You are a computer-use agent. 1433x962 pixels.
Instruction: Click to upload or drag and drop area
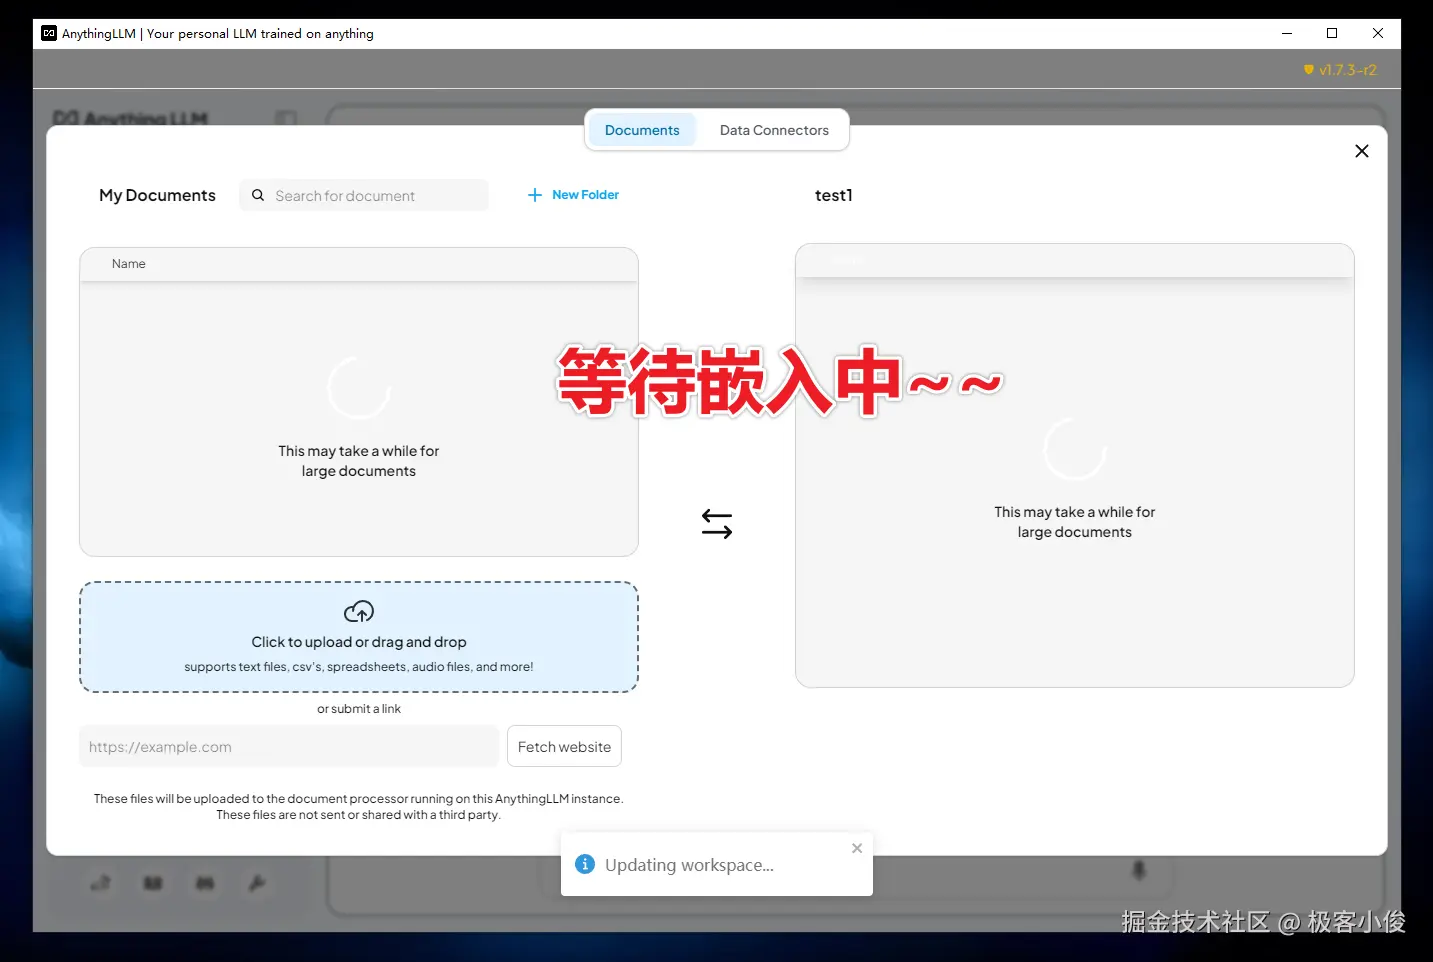359,637
